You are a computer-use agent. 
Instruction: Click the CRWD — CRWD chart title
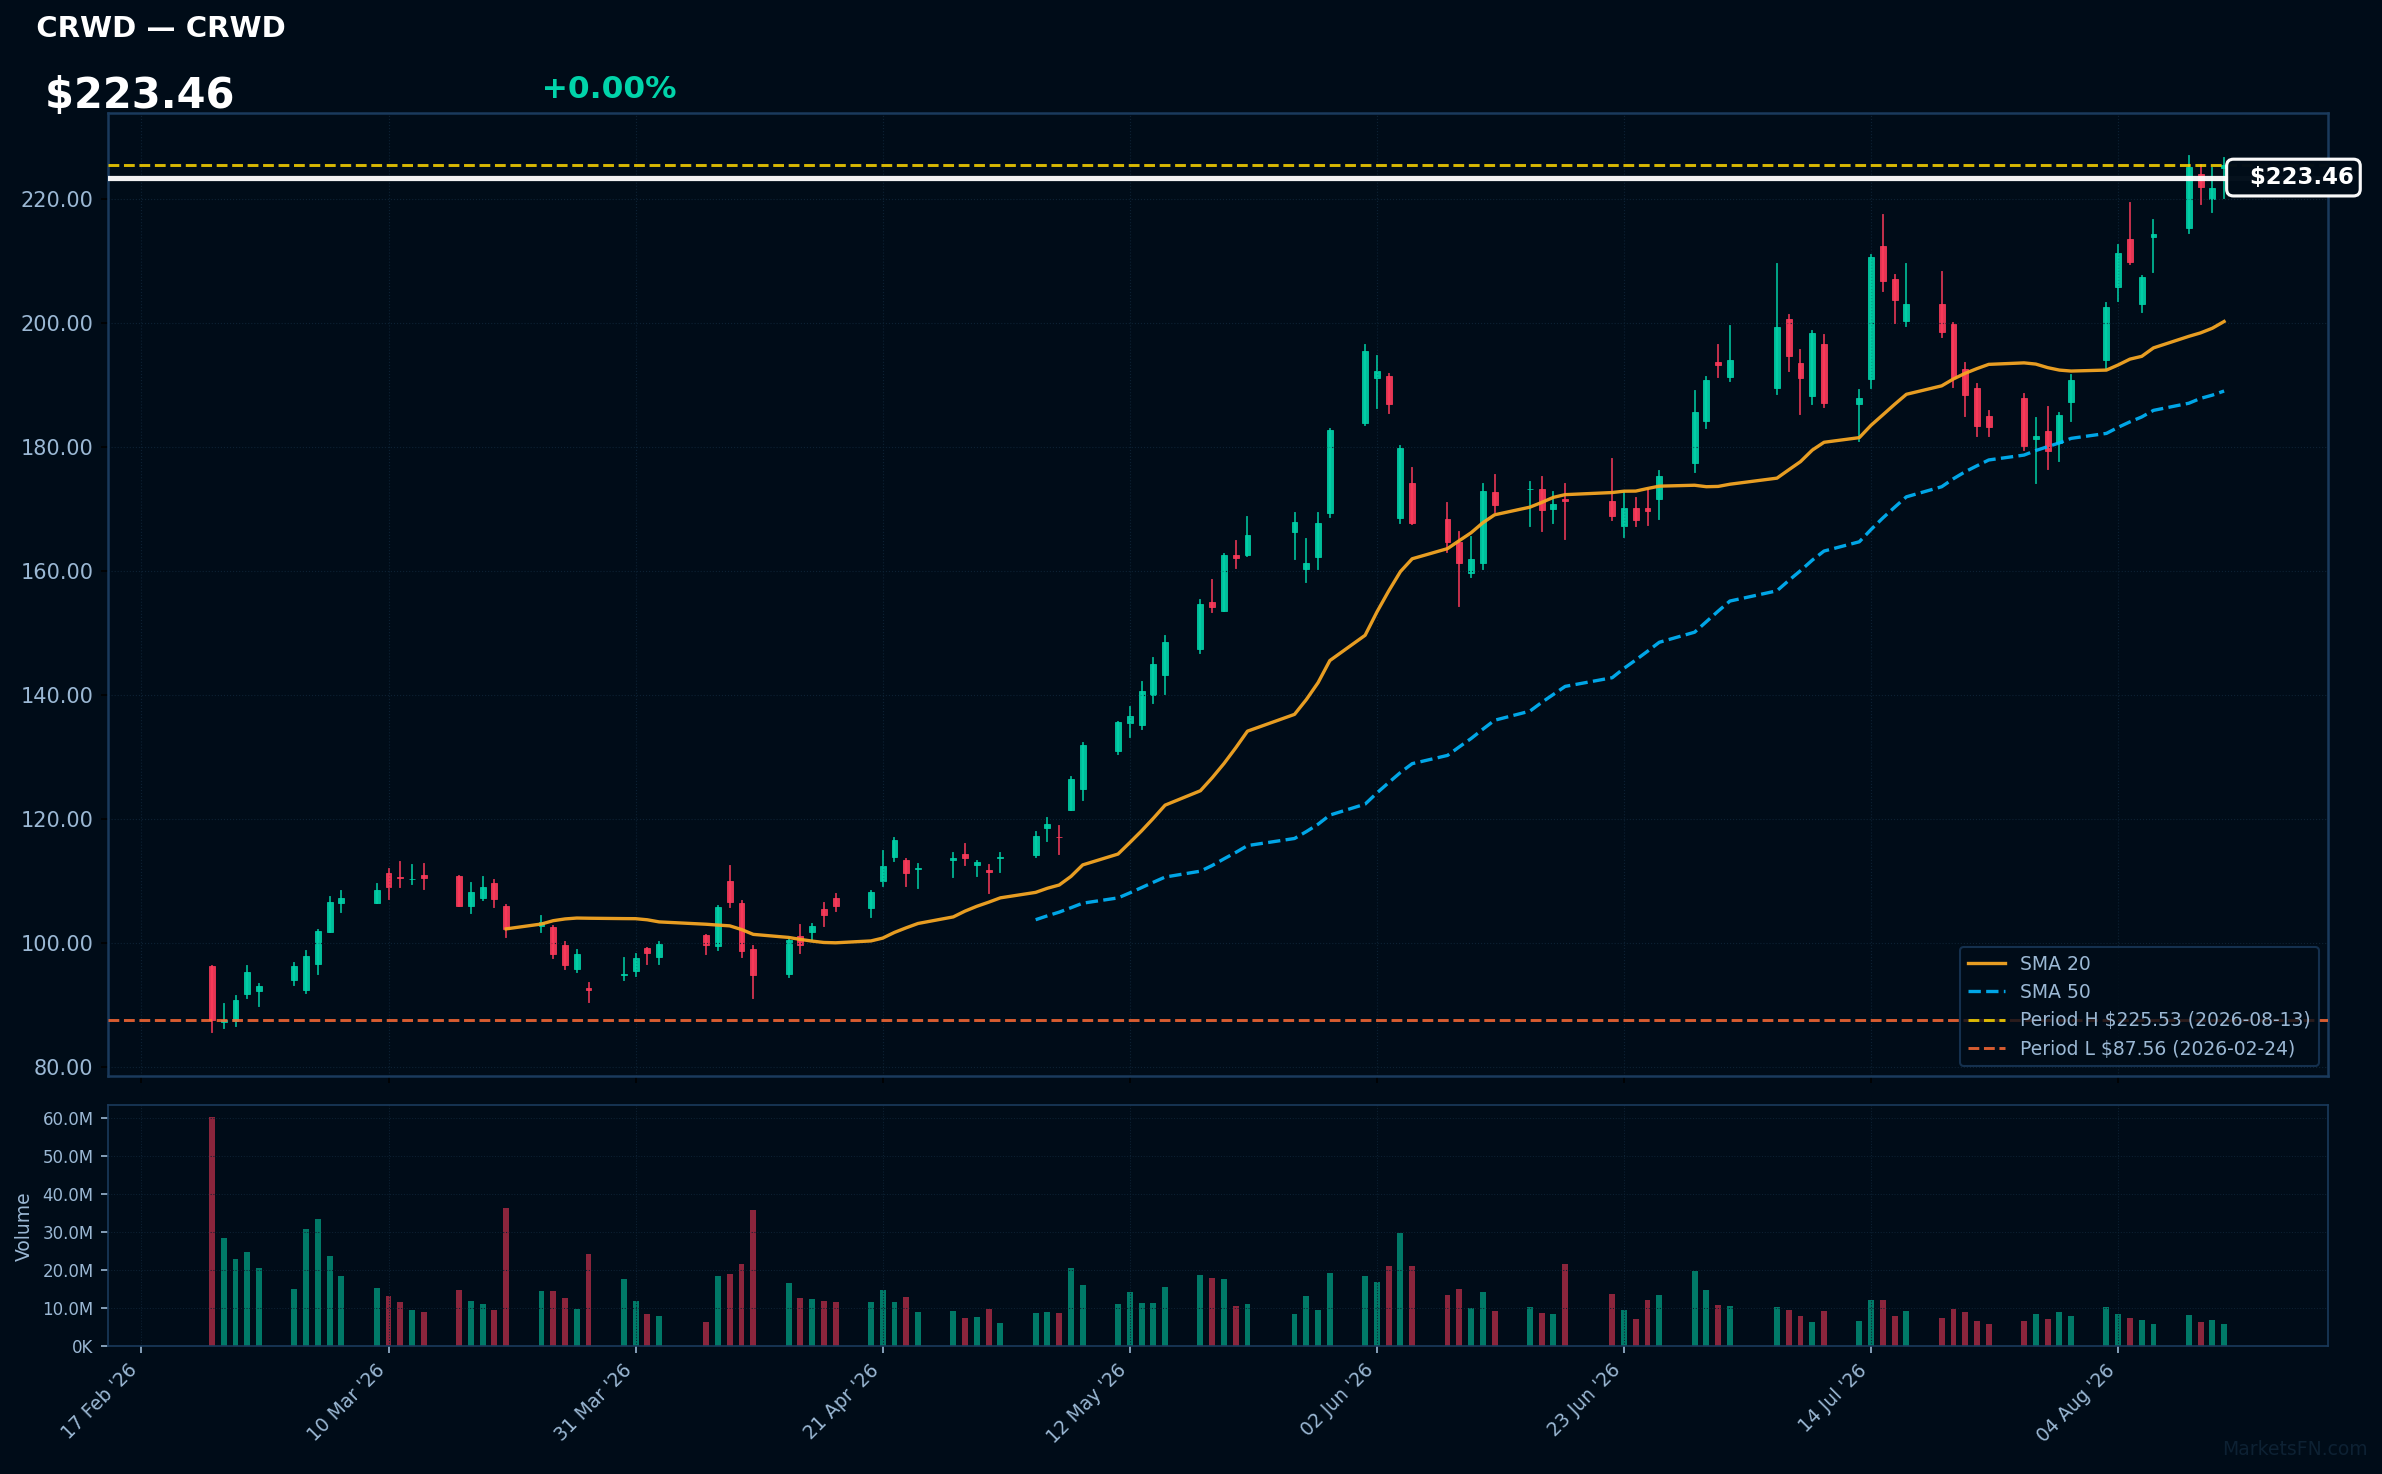coord(161,27)
